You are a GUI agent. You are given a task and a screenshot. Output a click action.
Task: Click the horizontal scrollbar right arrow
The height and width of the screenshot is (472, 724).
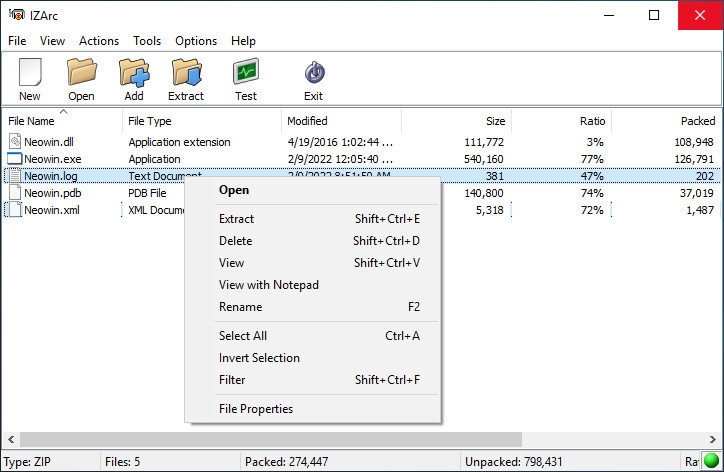[x=712, y=439]
